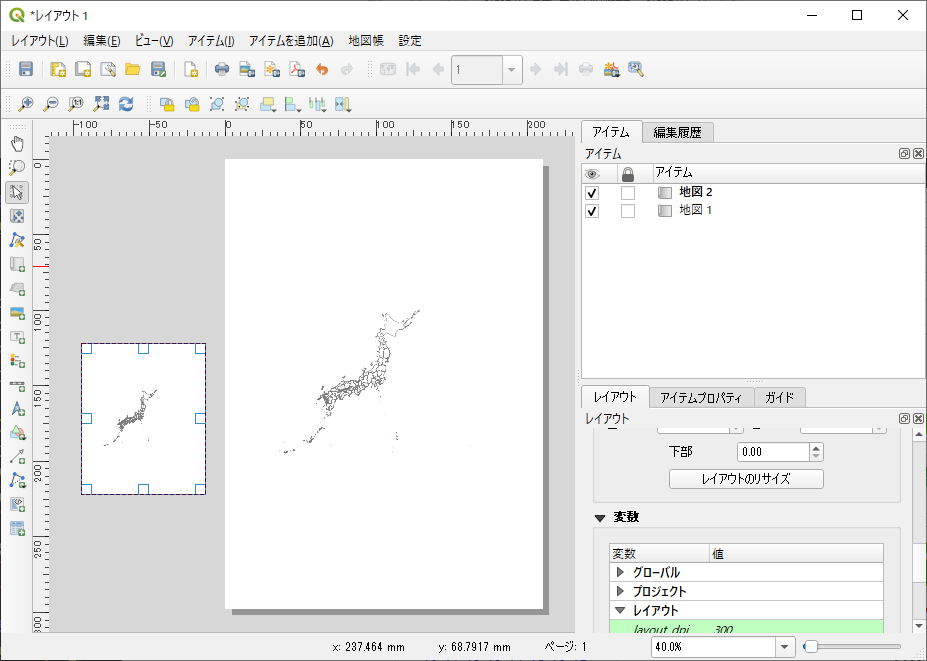Click the Zoom Full toolbar icon
927x661 pixels.
point(100,104)
